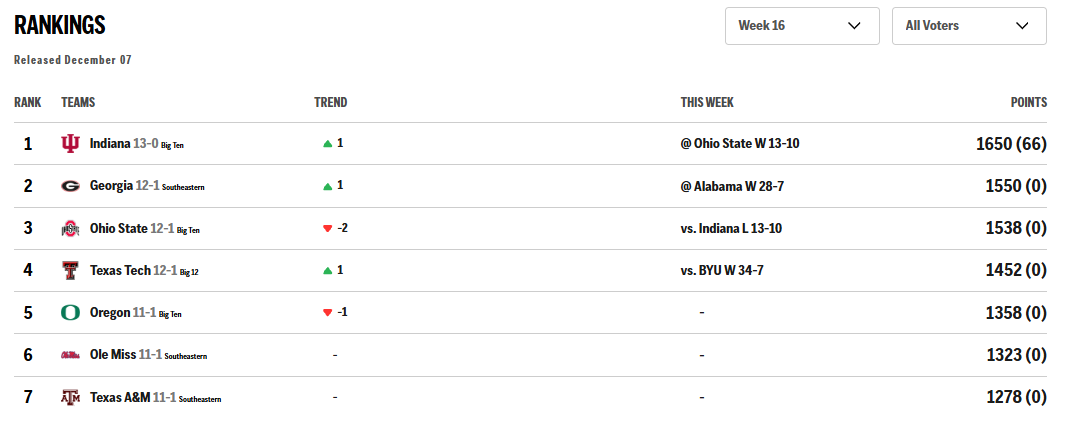Click Ohio State's red downward trend arrow
The image size is (1065, 429).
pyautogui.click(x=327, y=229)
